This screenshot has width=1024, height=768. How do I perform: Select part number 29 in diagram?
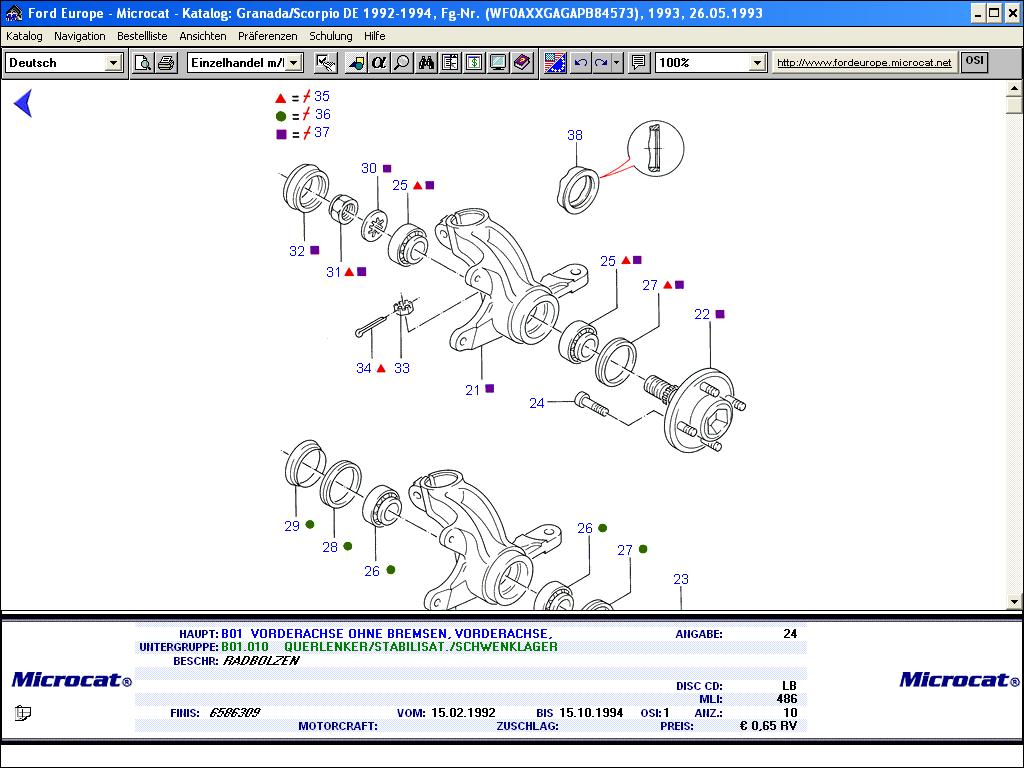(292, 526)
